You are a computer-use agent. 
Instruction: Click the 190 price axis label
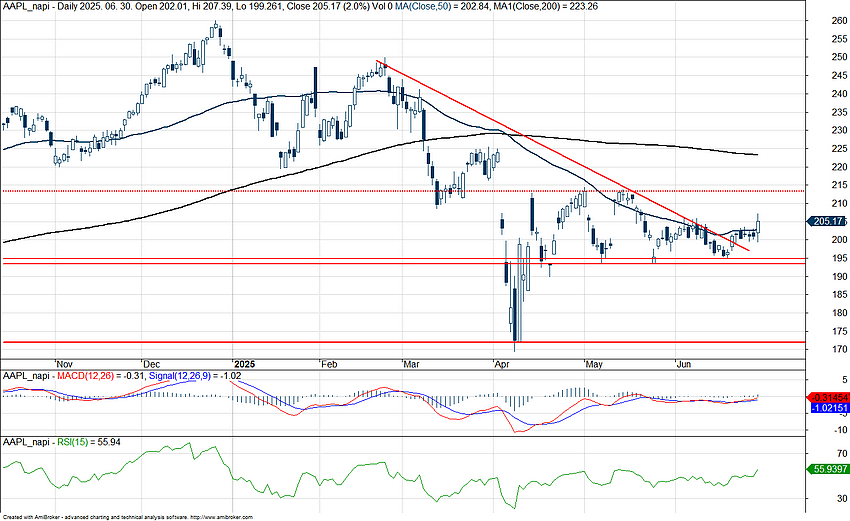point(839,276)
